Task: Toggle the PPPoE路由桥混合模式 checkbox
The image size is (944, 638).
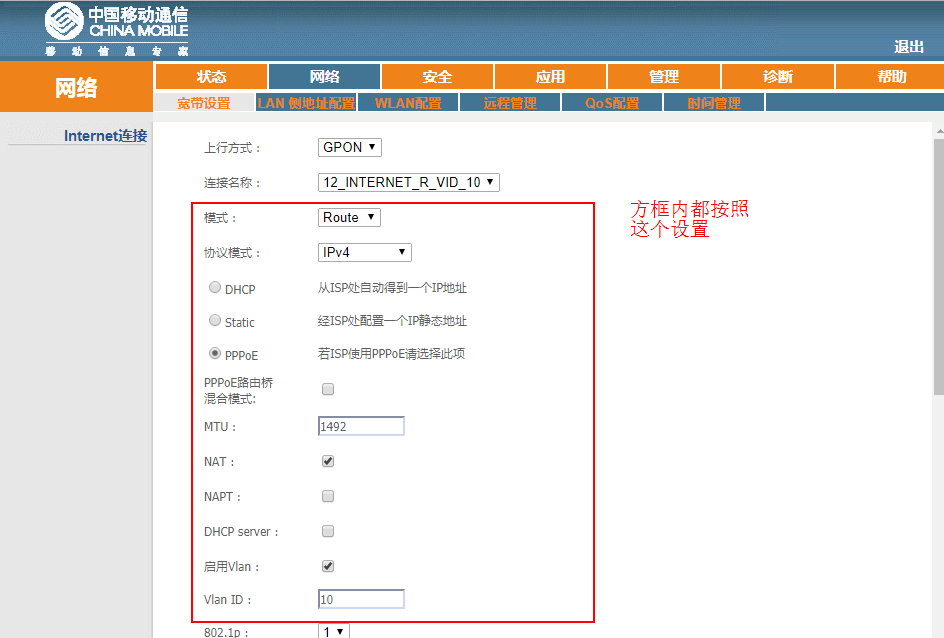Action: (328, 389)
